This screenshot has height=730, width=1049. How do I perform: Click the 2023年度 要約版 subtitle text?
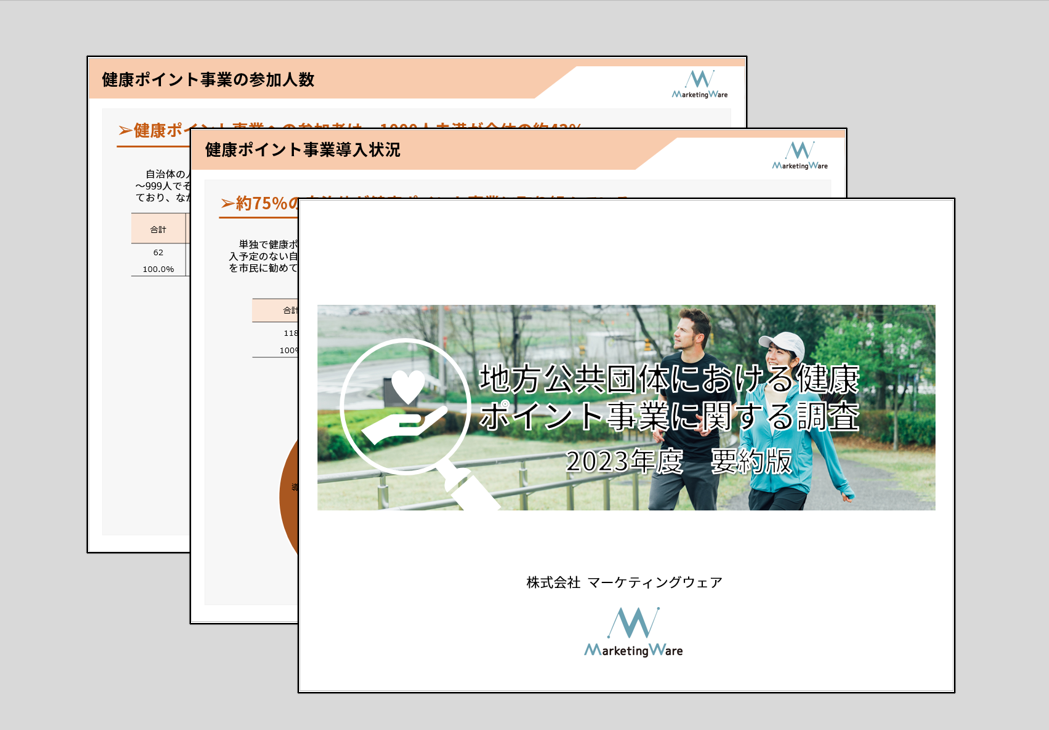[x=678, y=461]
